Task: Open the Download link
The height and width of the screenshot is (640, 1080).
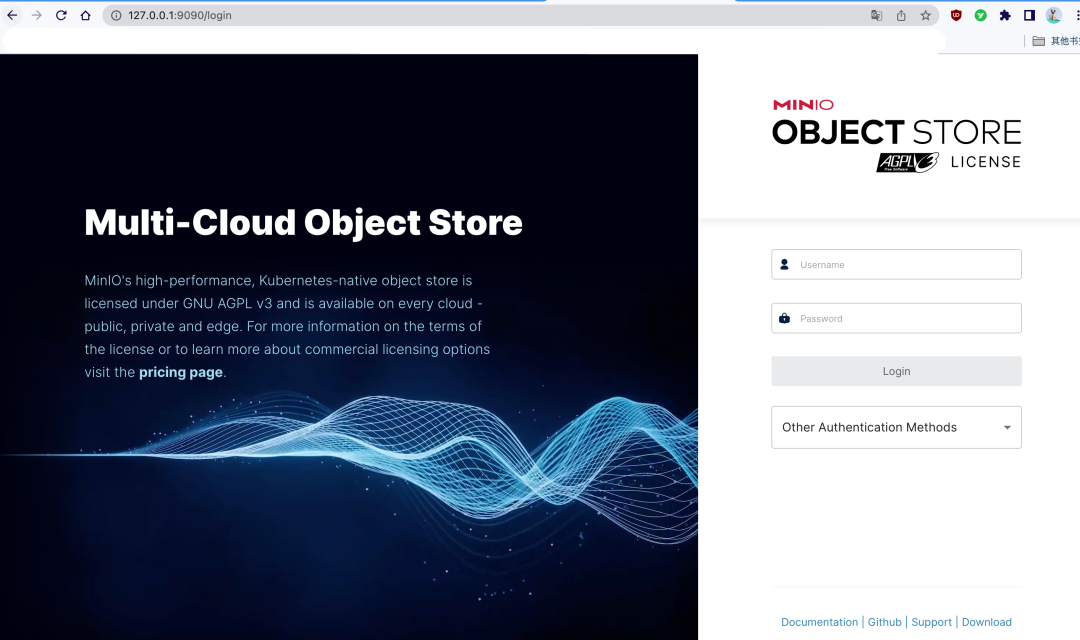Action: point(986,622)
